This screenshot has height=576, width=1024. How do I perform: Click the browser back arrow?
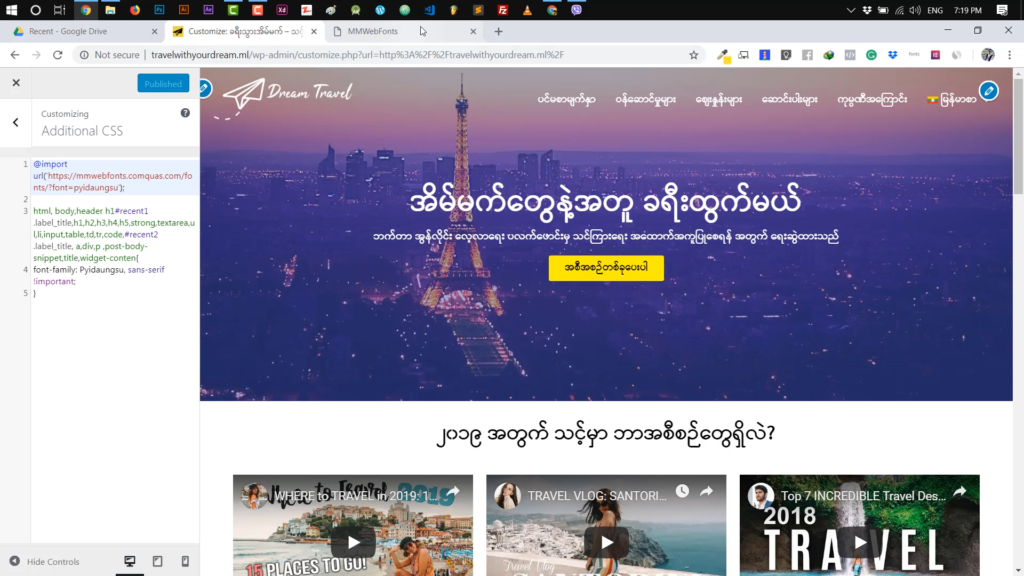pyautogui.click(x=14, y=55)
